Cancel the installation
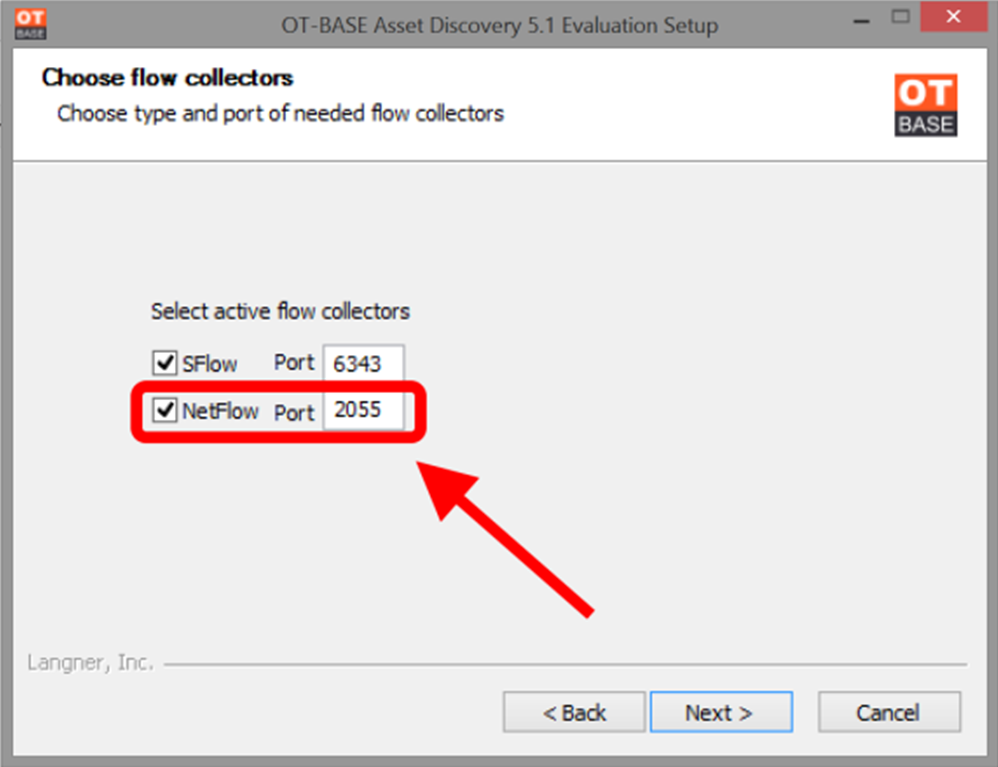Viewport: 998px width, 767px height. tap(889, 712)
